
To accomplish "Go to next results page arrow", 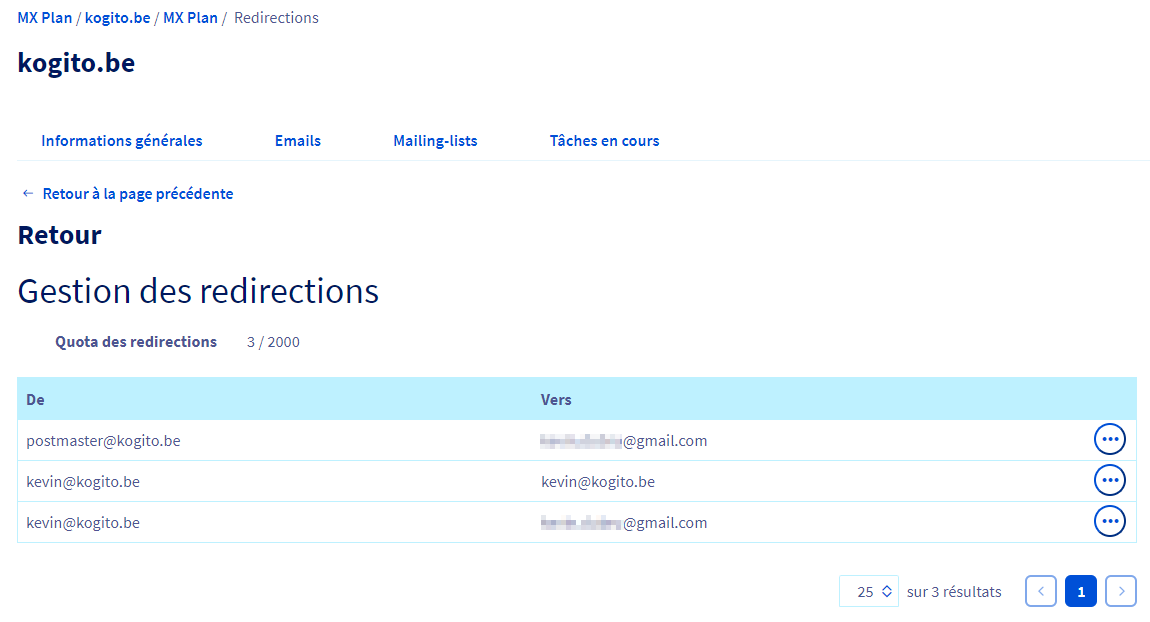I will (x=1121, y=591).
